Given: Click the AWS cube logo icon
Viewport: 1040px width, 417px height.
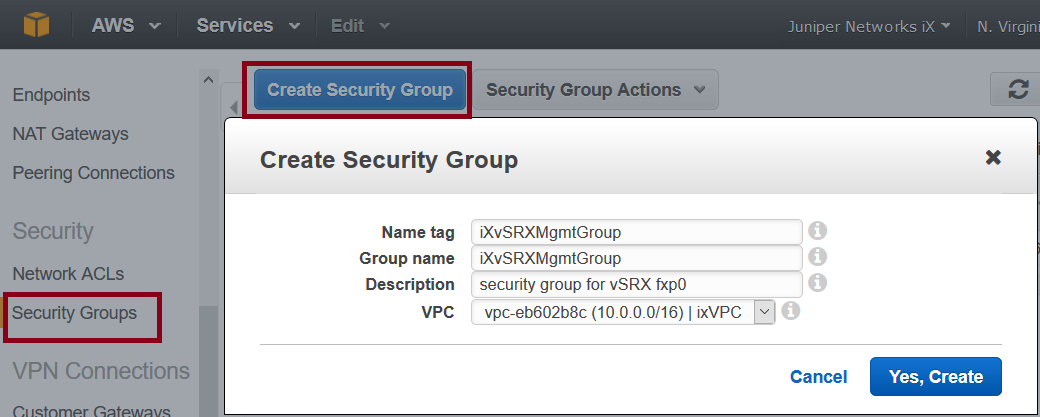Looking at the screenshot, I should pos(37,25).
